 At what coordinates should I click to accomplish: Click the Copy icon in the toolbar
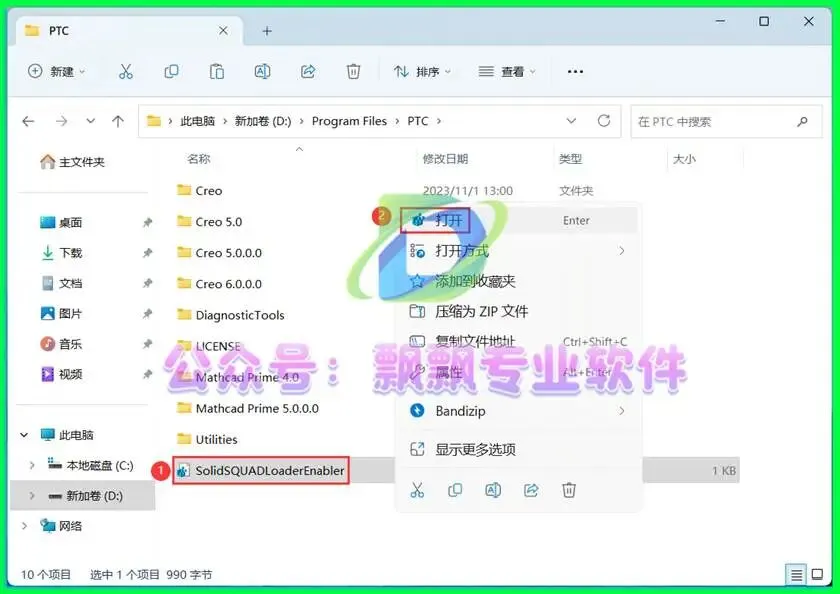coord(171,71)
